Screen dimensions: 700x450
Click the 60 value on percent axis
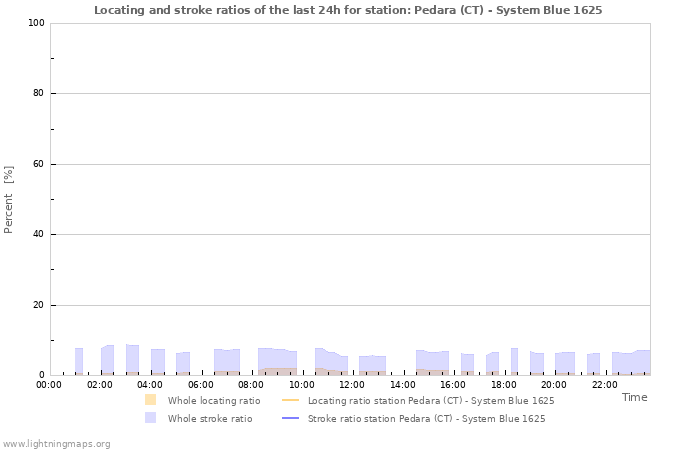tap(38, 164)
